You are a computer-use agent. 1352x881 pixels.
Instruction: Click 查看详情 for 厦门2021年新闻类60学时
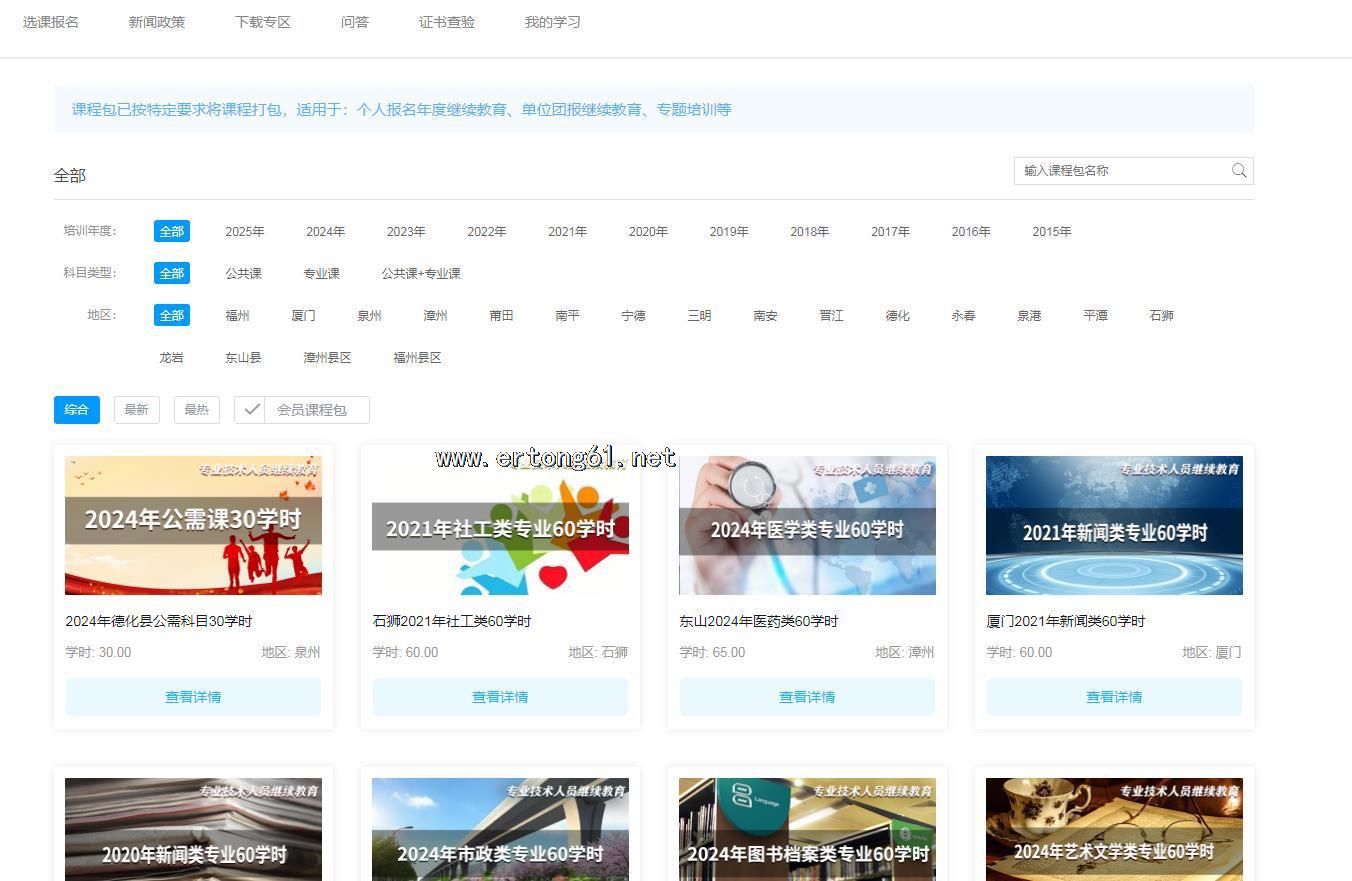1114,697
